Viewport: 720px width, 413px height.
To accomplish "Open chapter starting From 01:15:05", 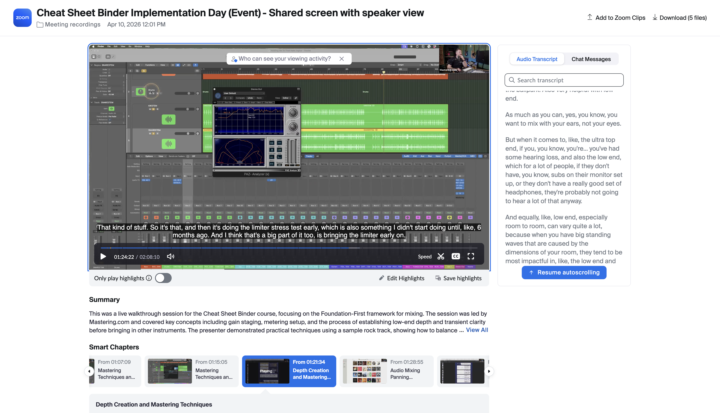I will 191,371.
